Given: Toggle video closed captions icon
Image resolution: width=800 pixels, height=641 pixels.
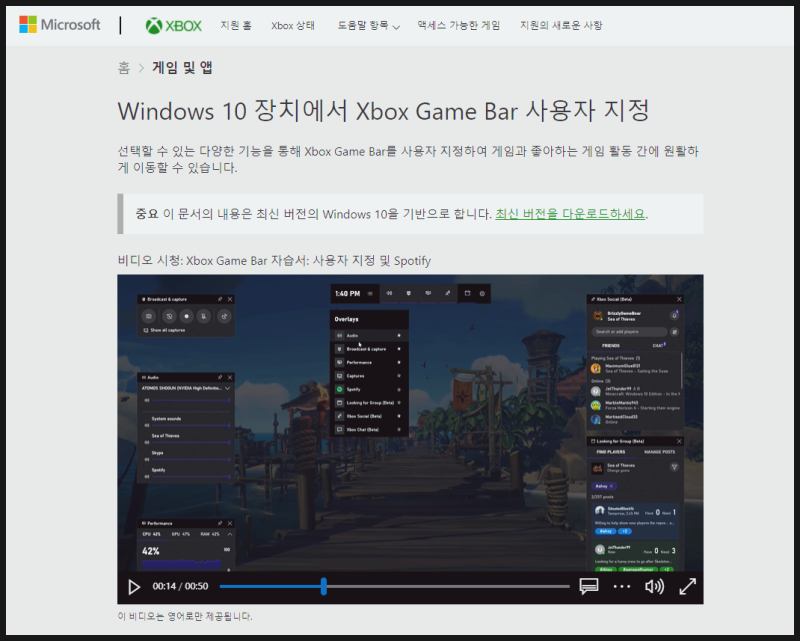Looking at the screenshot, I should (x=589, y=586).
